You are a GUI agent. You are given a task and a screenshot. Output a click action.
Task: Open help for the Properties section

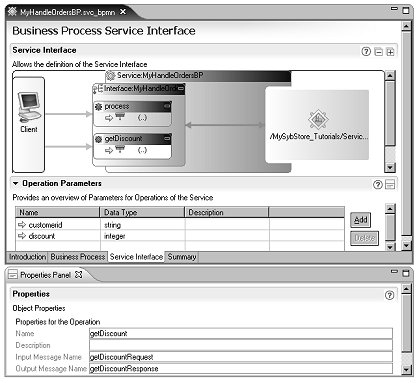(x=389, y=295)
